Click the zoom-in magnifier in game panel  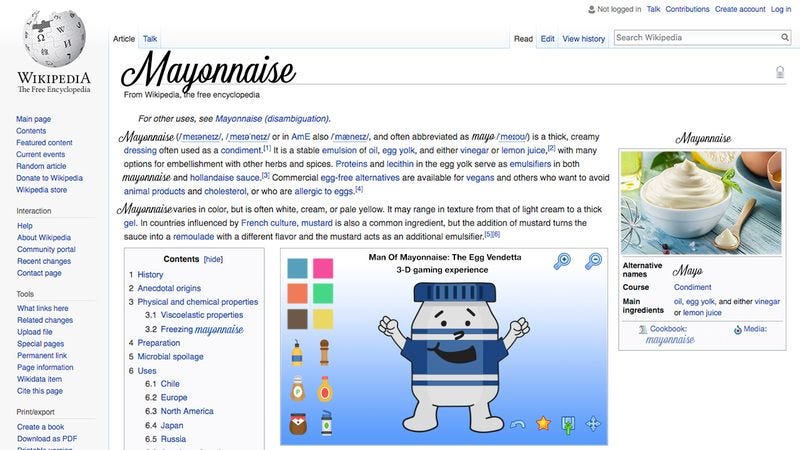click(562, 261)
